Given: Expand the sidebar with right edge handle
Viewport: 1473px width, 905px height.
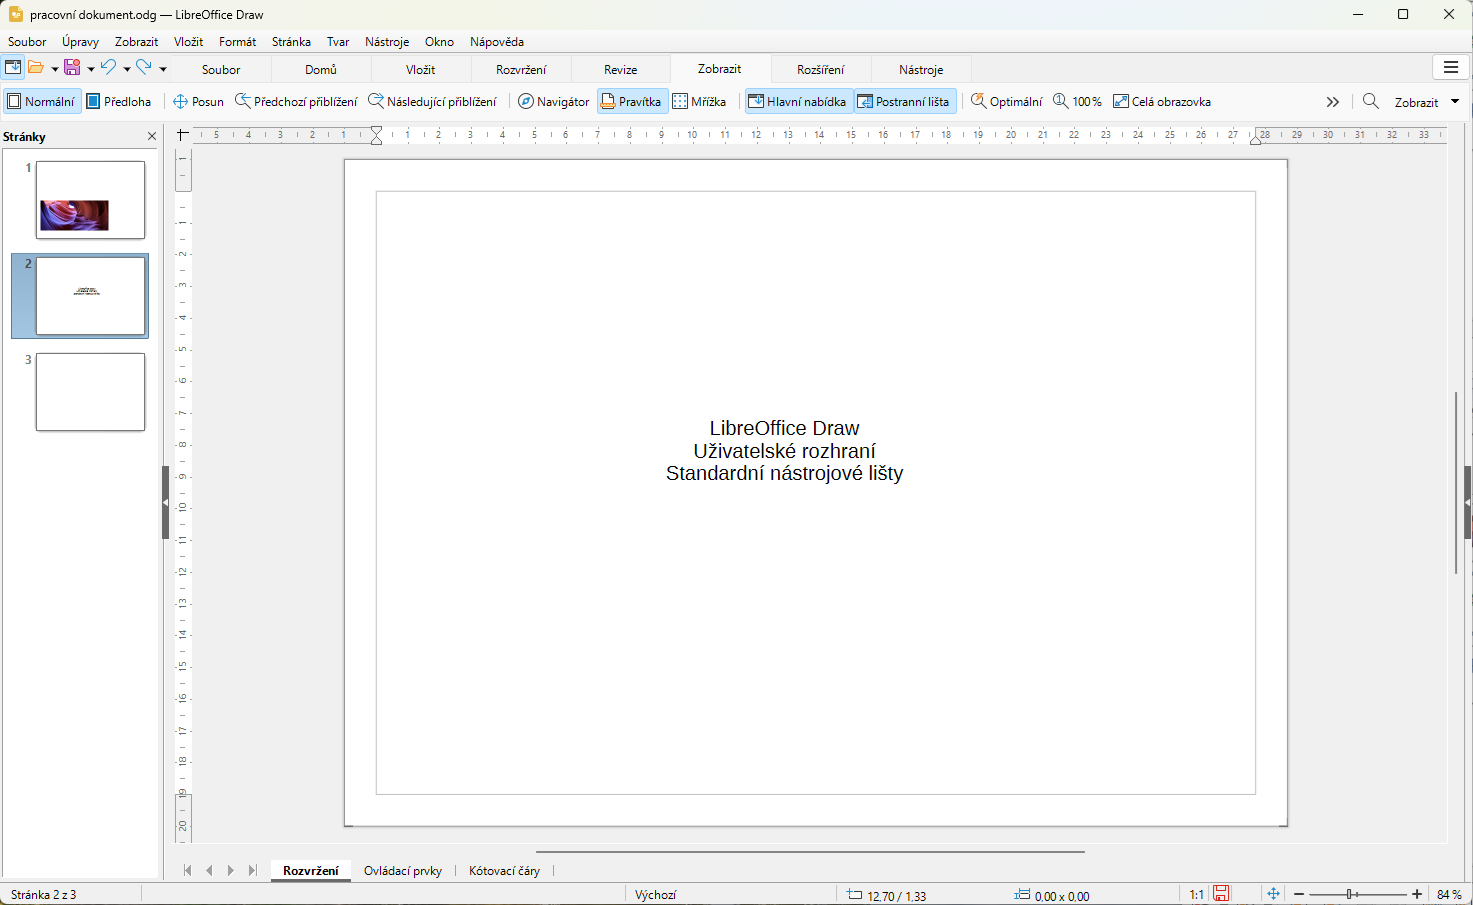Looking at the screenshot, I should [x=1467, y=502].
